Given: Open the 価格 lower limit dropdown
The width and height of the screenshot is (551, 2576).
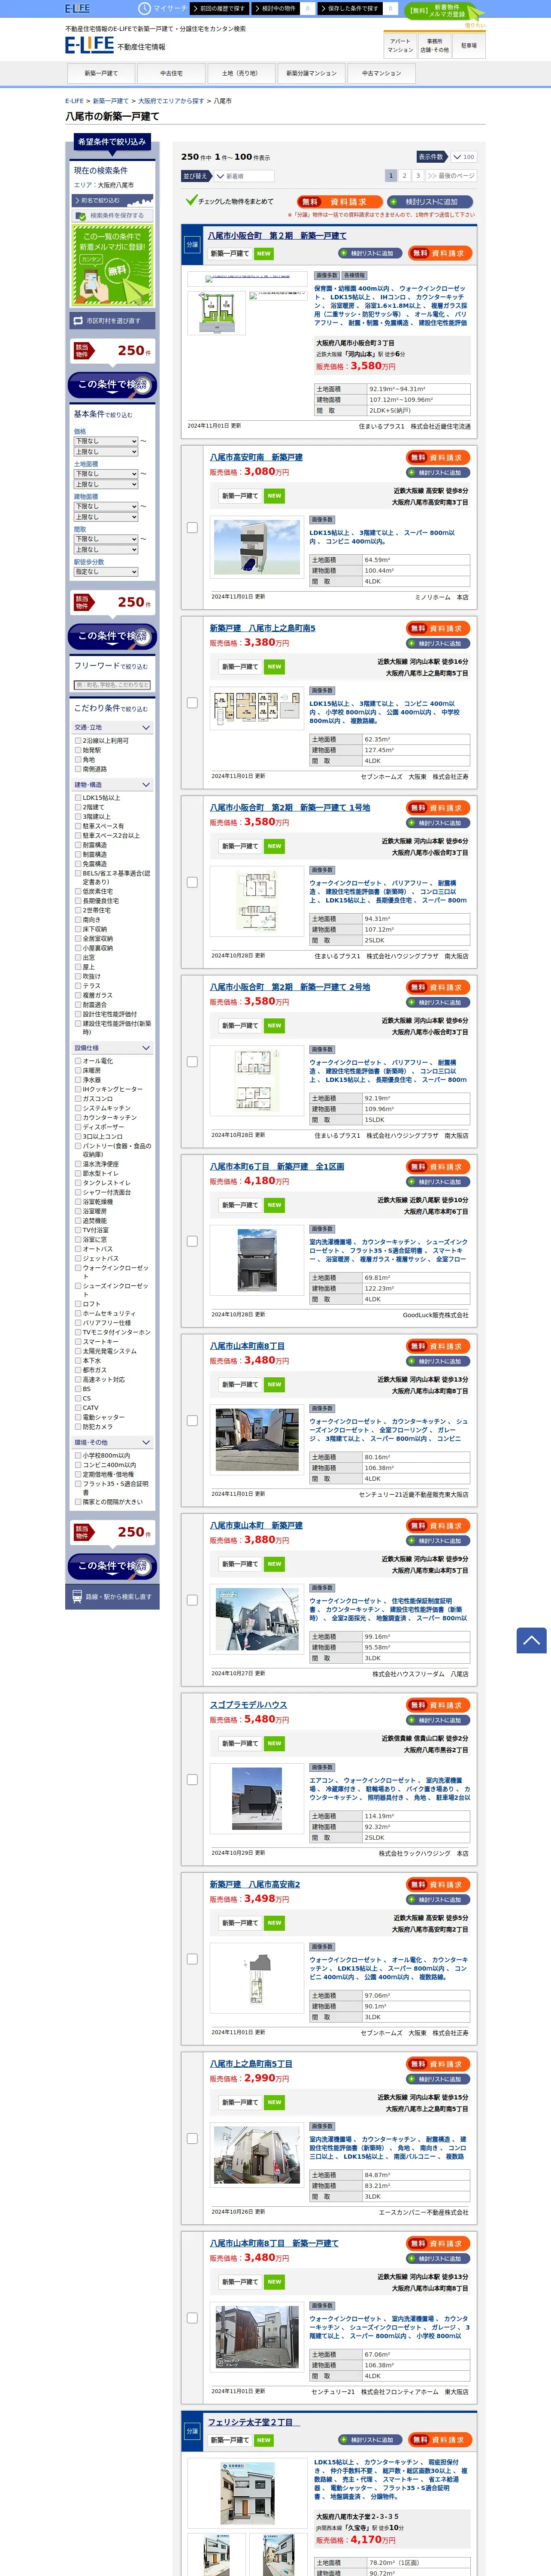Looking at the screenshot, I should pyautogui.click(x=106, y=441).
